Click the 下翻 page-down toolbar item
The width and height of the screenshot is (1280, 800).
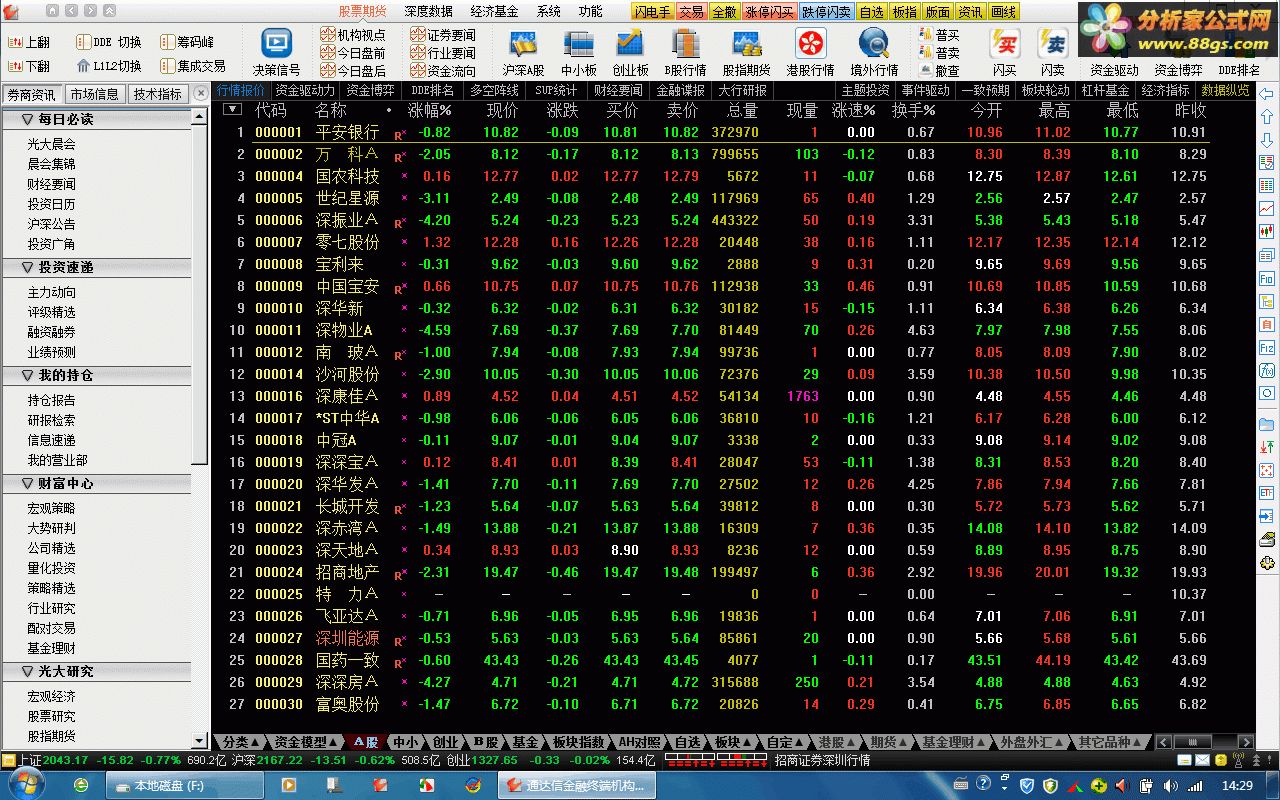coord(28,66)
